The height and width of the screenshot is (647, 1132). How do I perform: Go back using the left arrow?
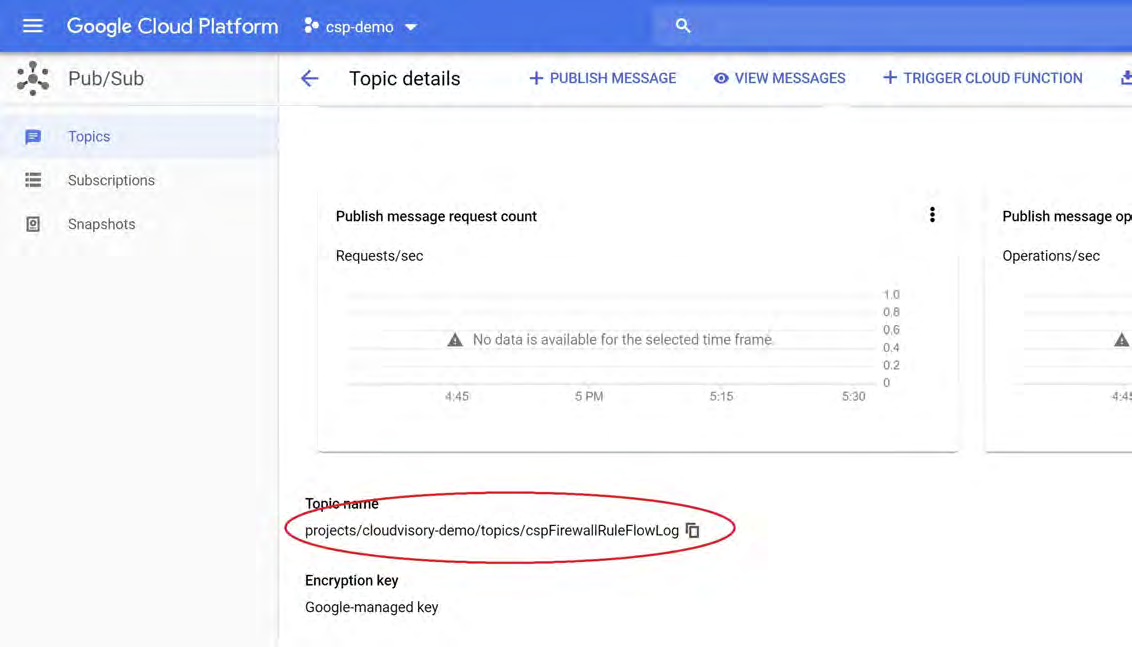[310, 78]
